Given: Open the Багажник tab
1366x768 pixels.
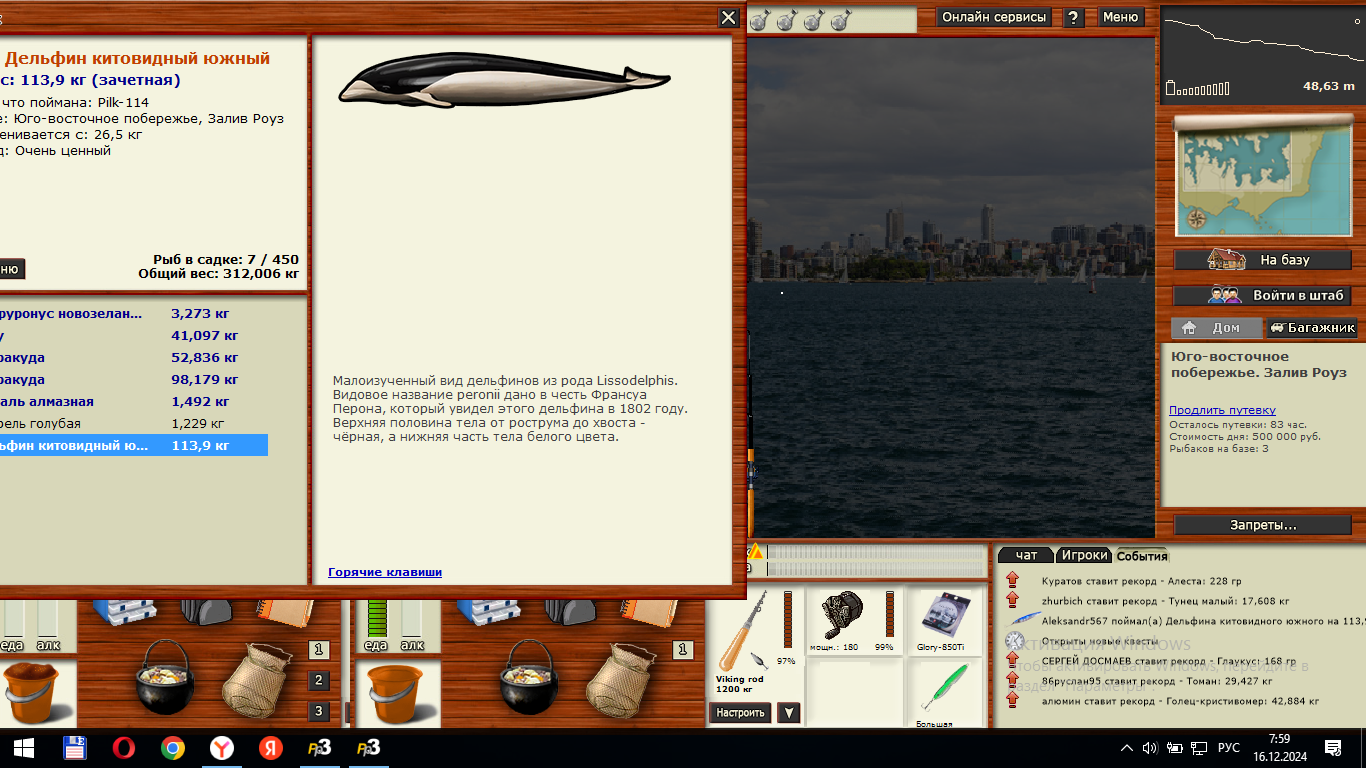Looking at the screenshot, I should click(x=1312, y=328).
